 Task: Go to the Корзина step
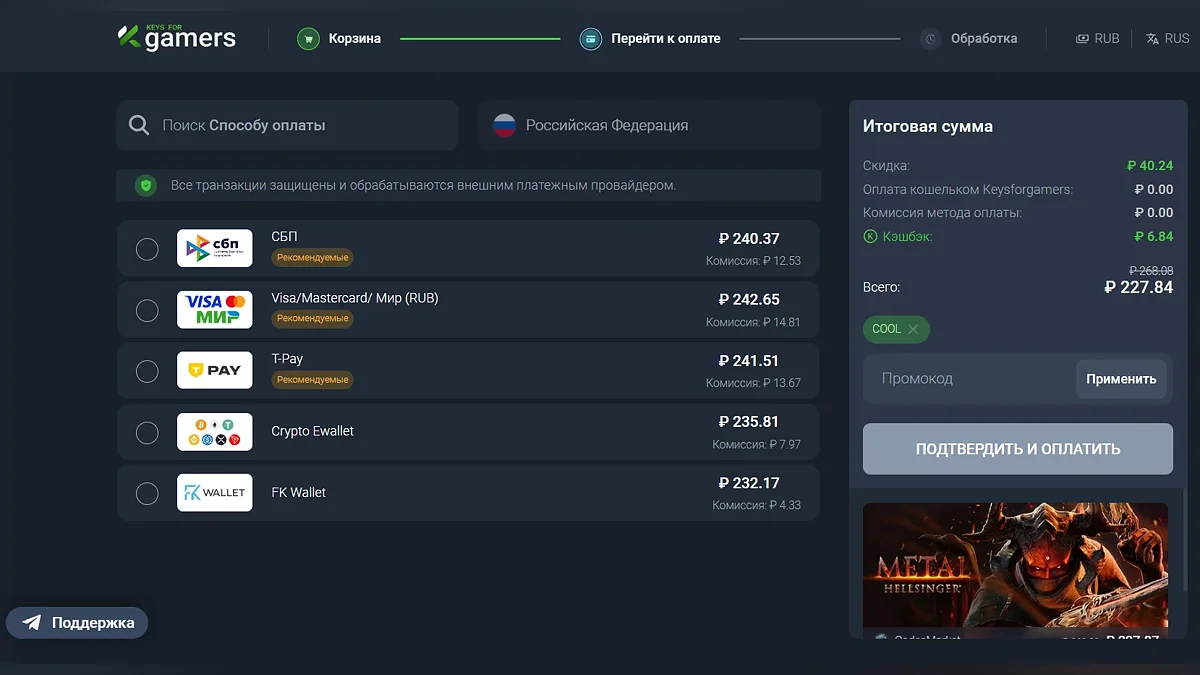coord(339,39)
